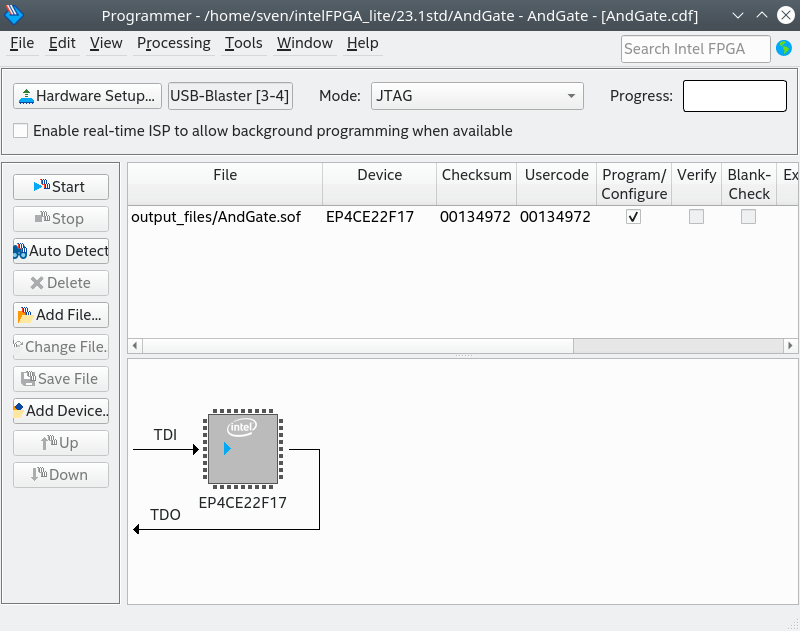Click the globe icon beside search

click(x=784, y=48)
